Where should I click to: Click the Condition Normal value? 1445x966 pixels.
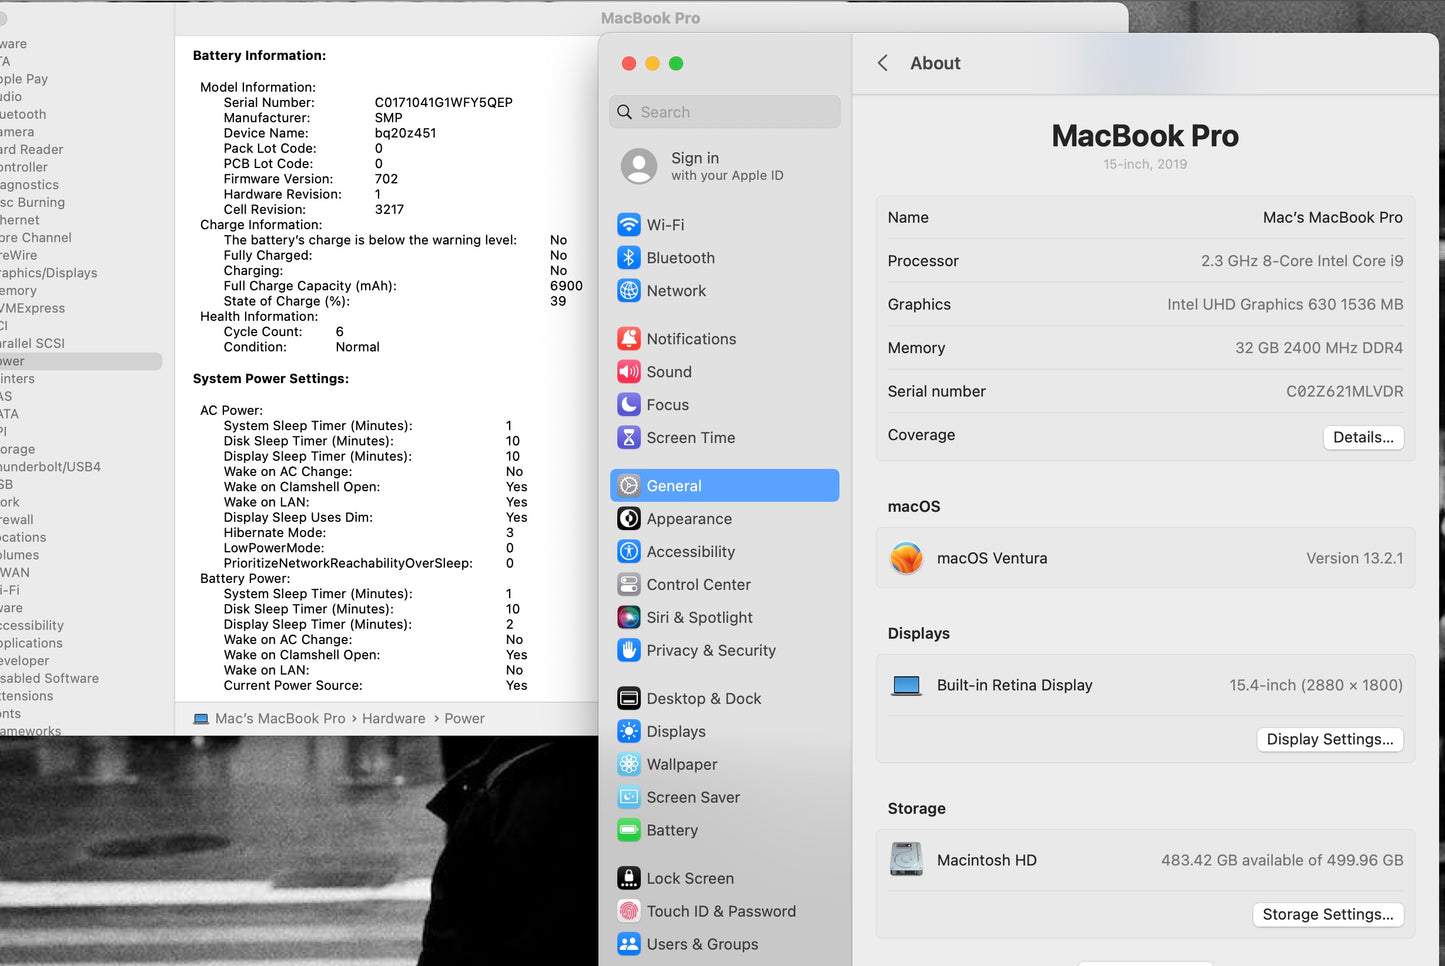click(x=357, y=347)
